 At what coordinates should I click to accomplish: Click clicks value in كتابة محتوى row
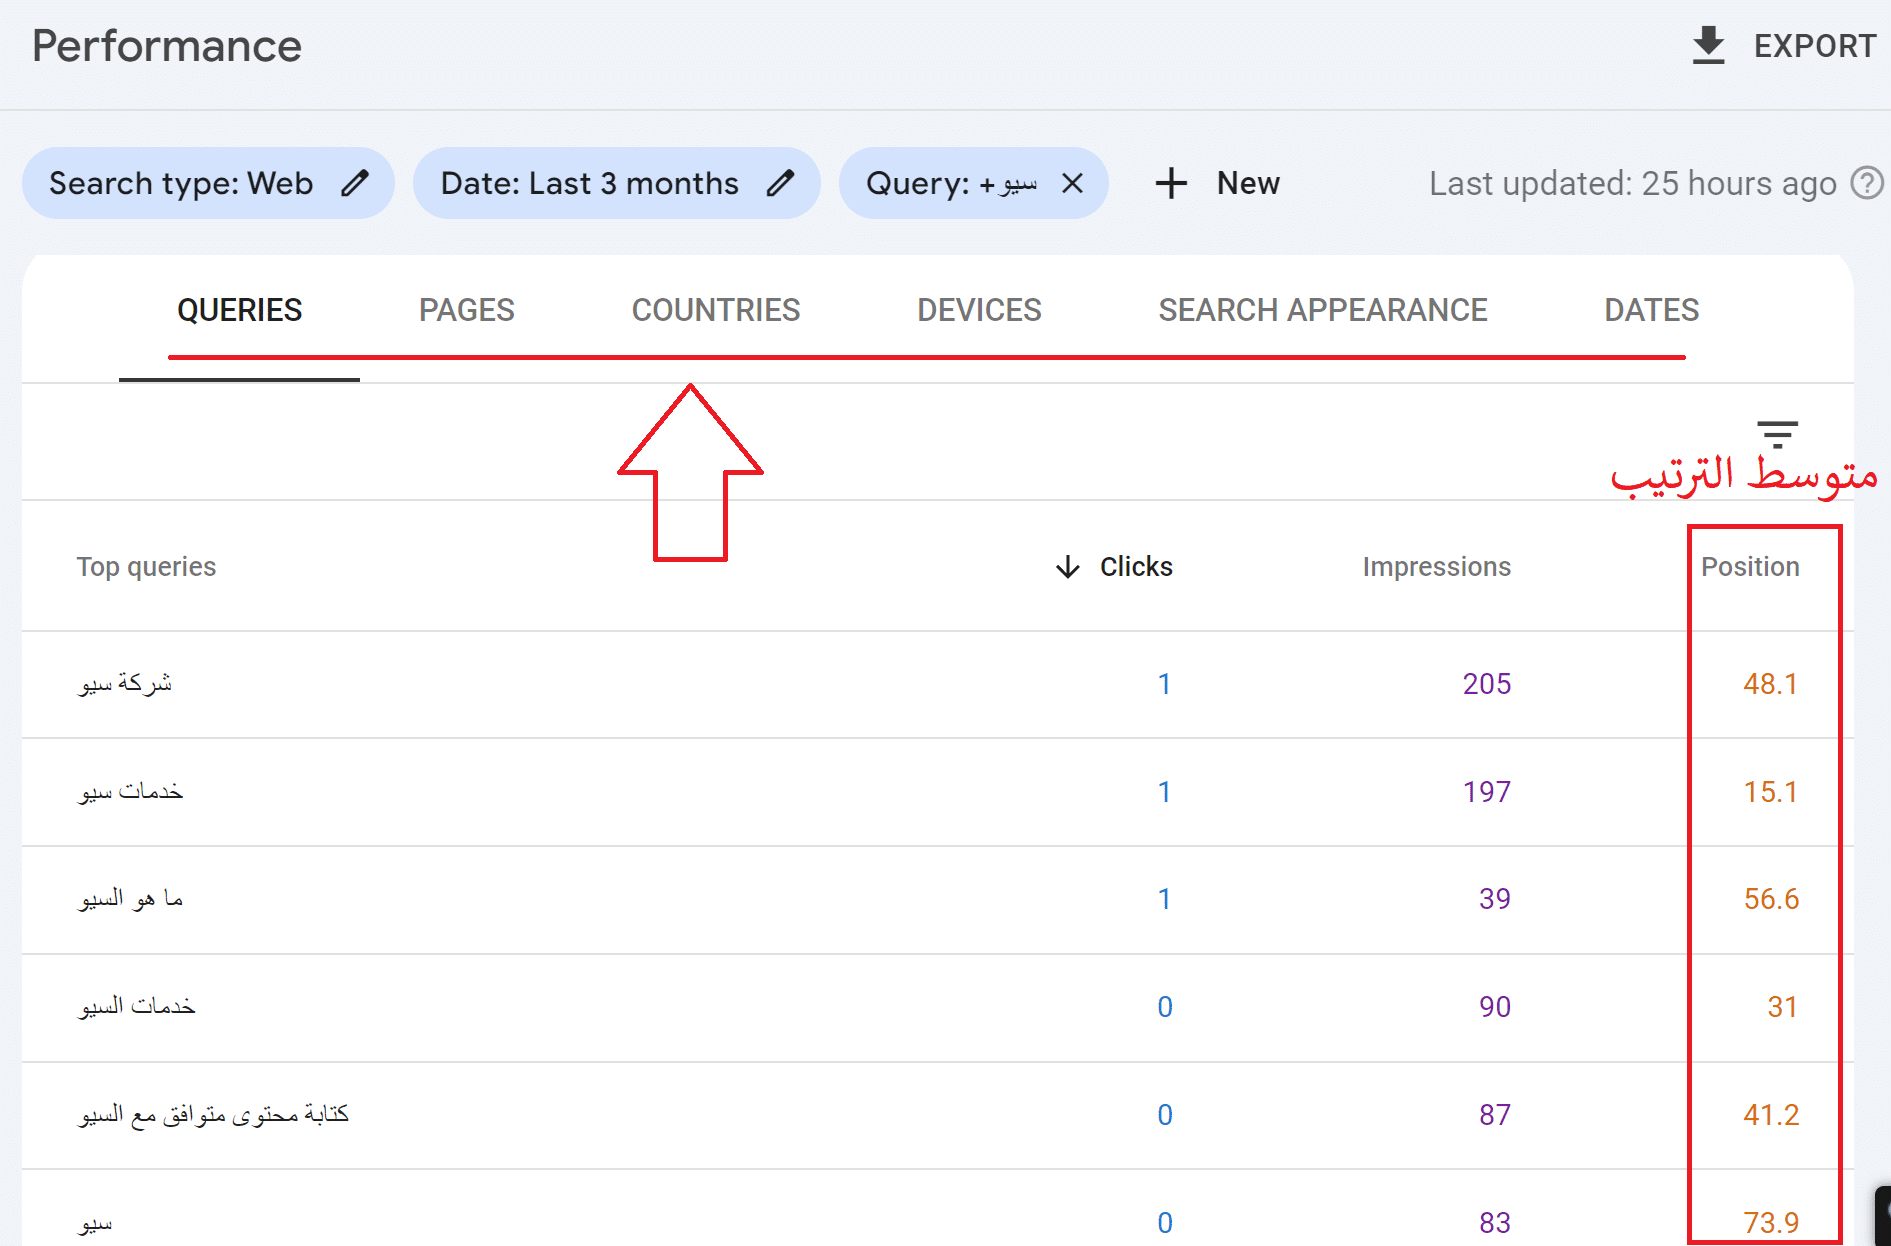coord(1164,1114)
